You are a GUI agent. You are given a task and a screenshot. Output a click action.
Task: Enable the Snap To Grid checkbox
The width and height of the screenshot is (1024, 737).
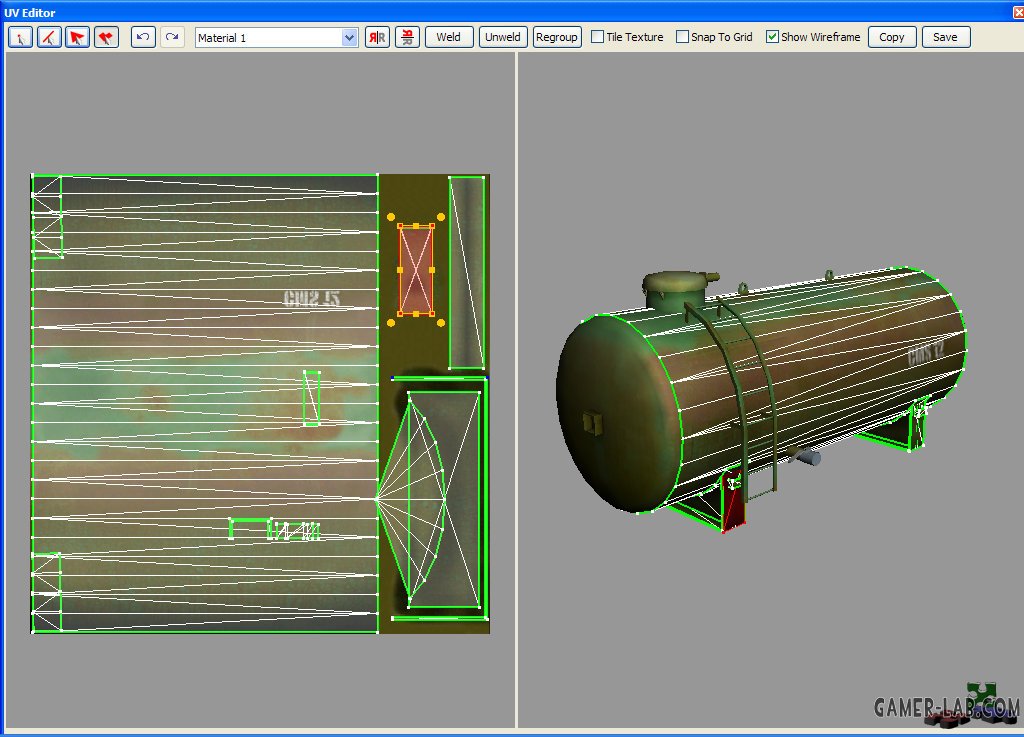[682, 37]
